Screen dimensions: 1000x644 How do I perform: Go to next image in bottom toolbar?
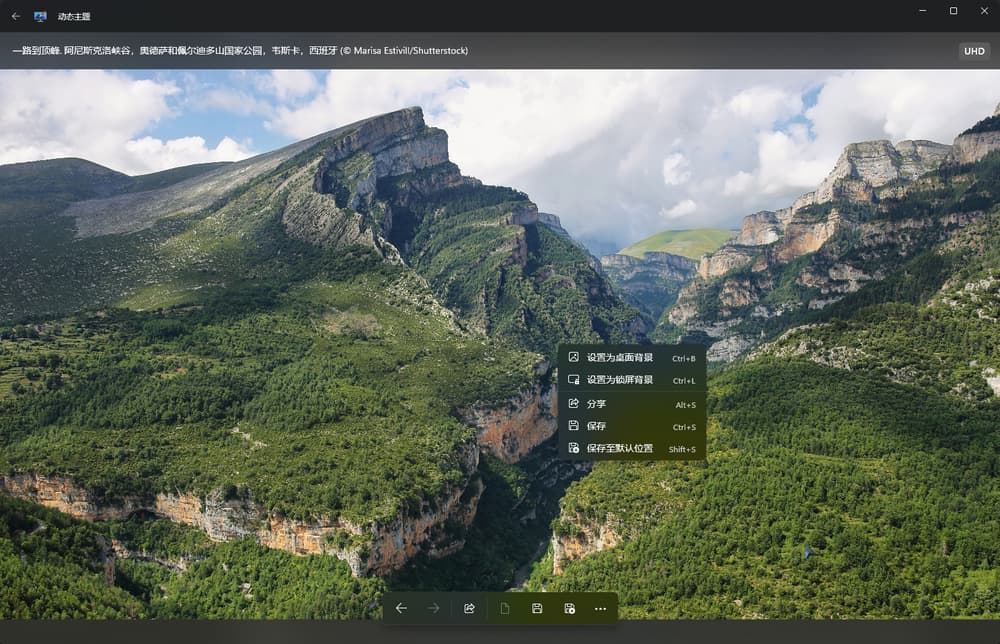(x=433, y=608)
